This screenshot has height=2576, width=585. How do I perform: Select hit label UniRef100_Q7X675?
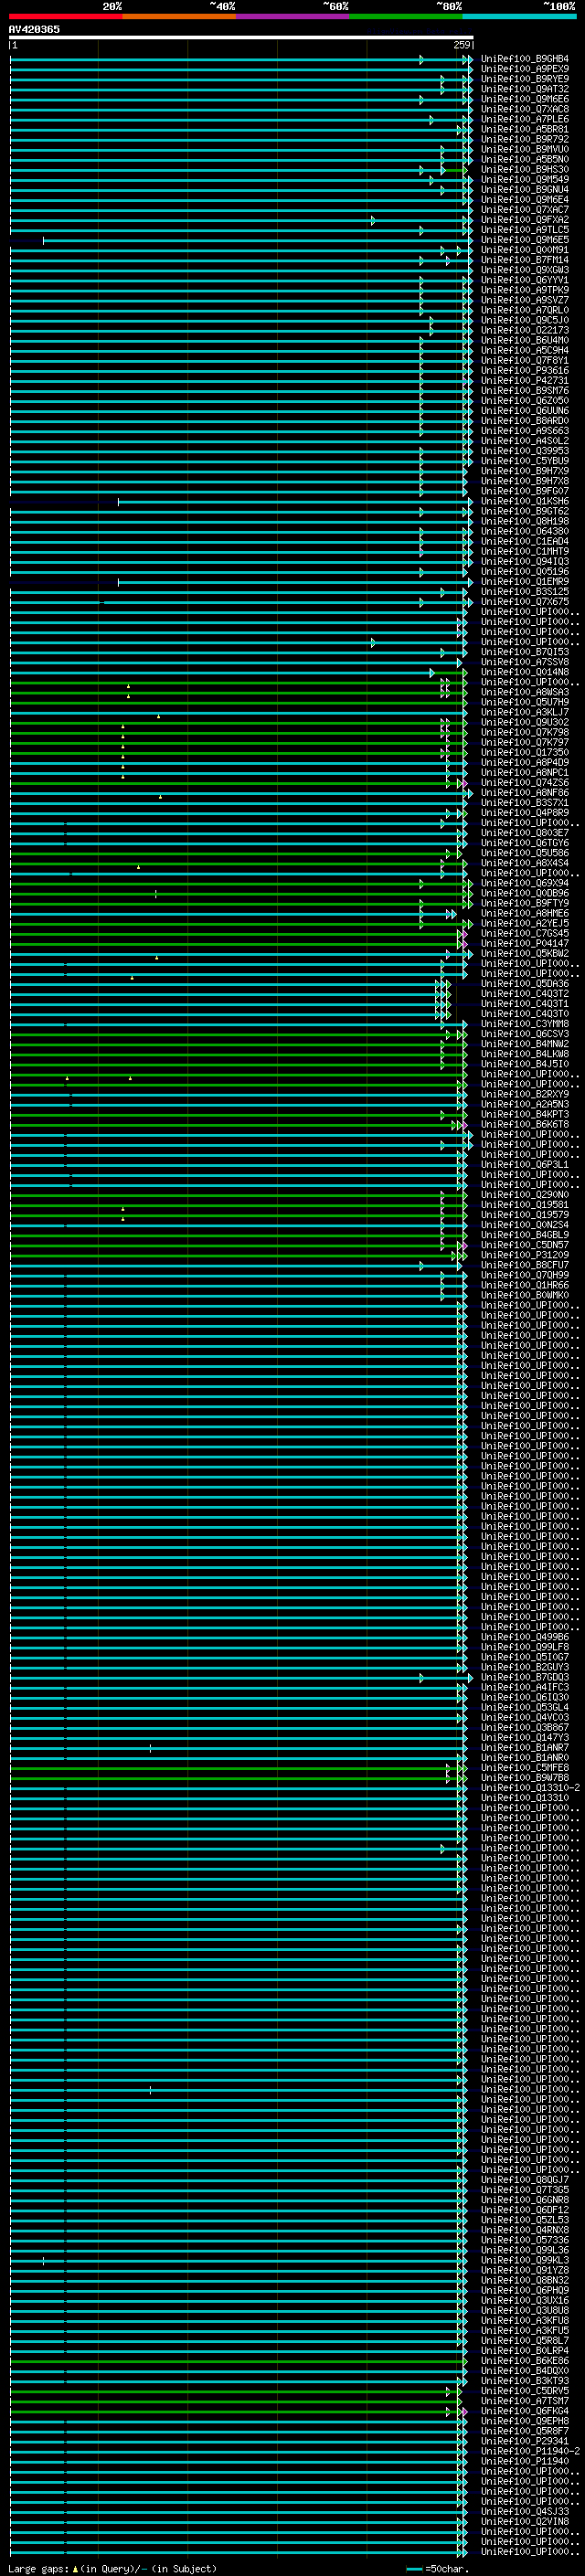pyautogui.click(x=525, y=602)
